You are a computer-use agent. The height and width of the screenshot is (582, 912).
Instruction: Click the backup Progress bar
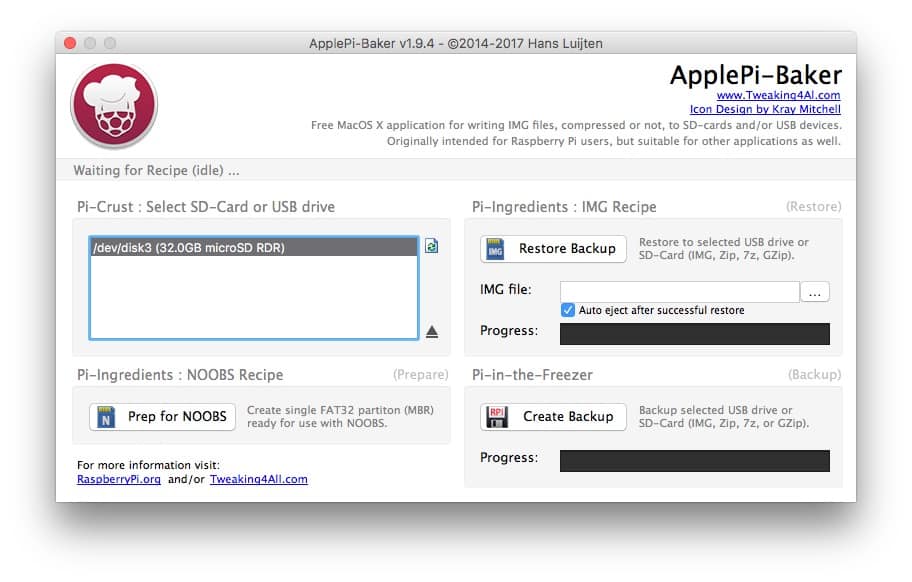click(x=694, y=461)
